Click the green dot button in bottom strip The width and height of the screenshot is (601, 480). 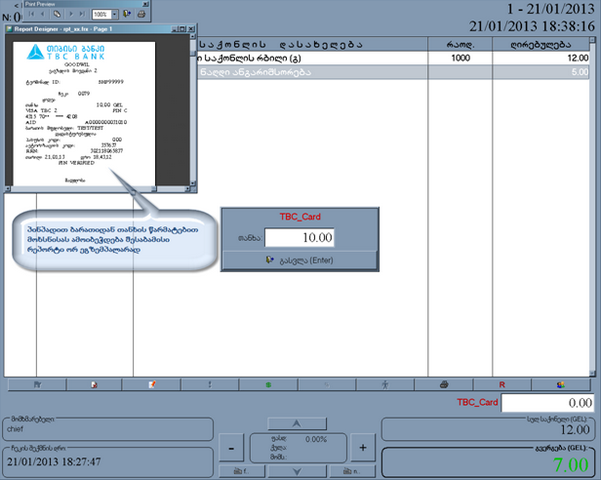coord(268,384)
